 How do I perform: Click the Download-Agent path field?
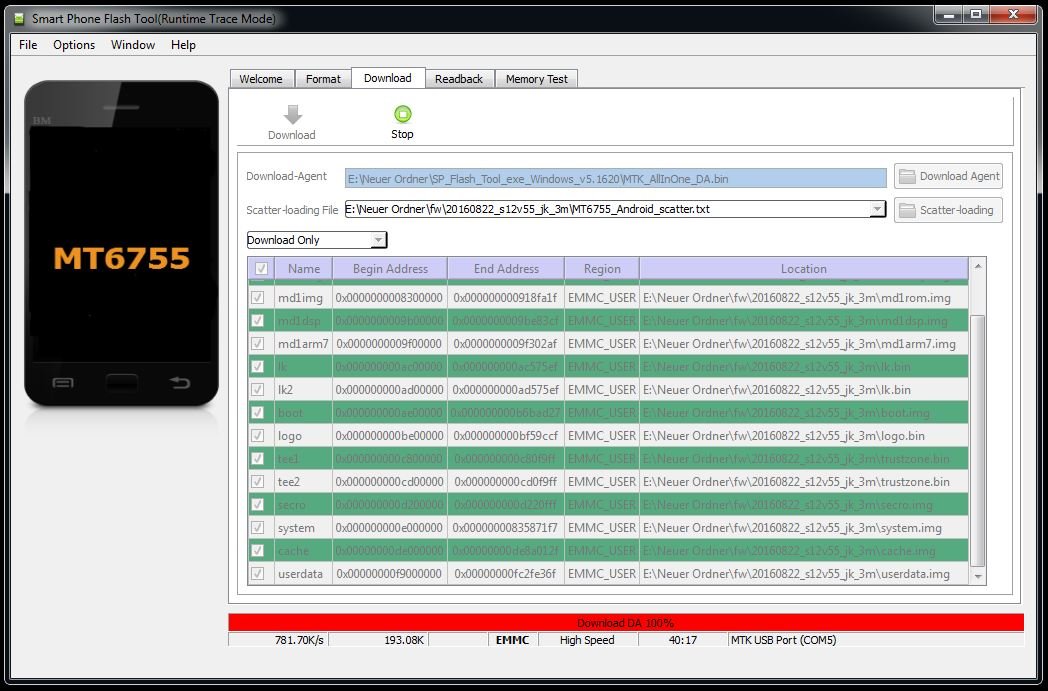[616, 178]
